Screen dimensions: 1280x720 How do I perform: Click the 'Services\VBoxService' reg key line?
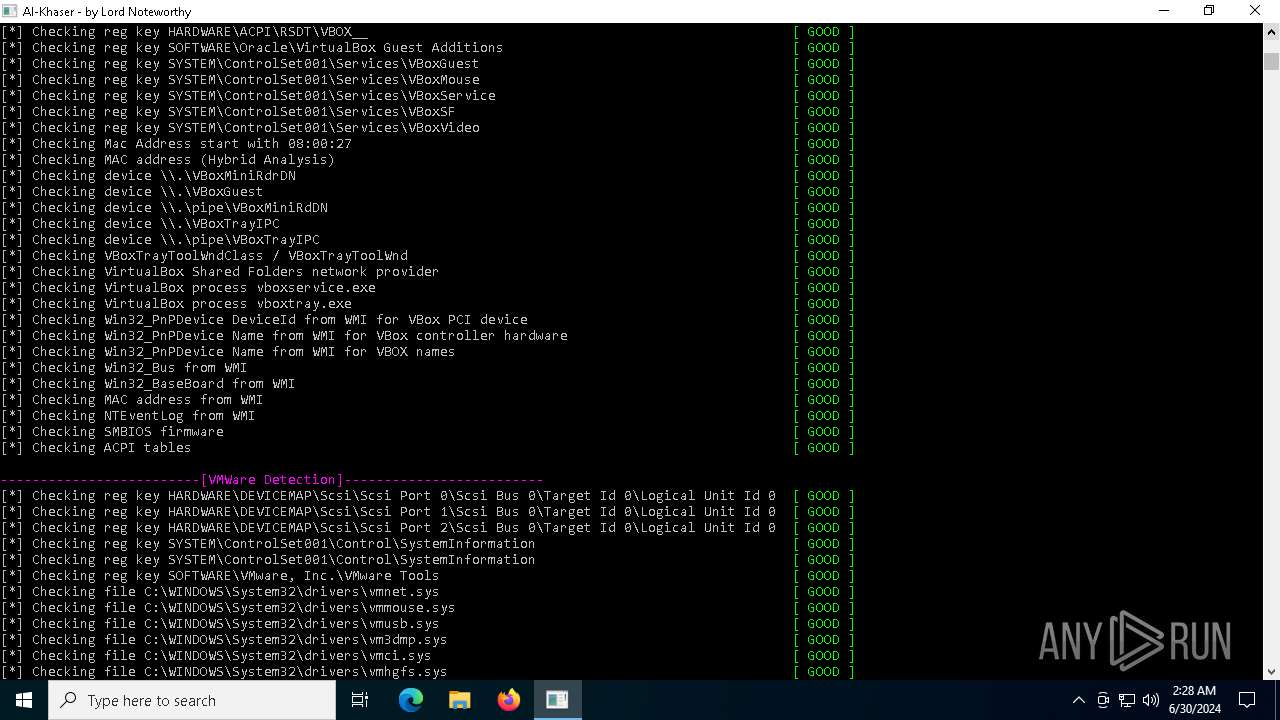[x=248, y=96]
